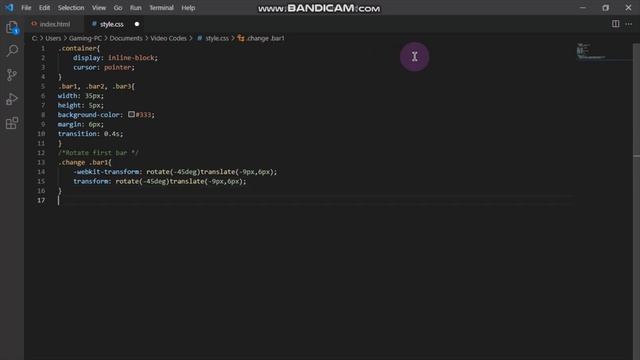
Task: Click the Documents breadcrumb segment
Action: 126,38
